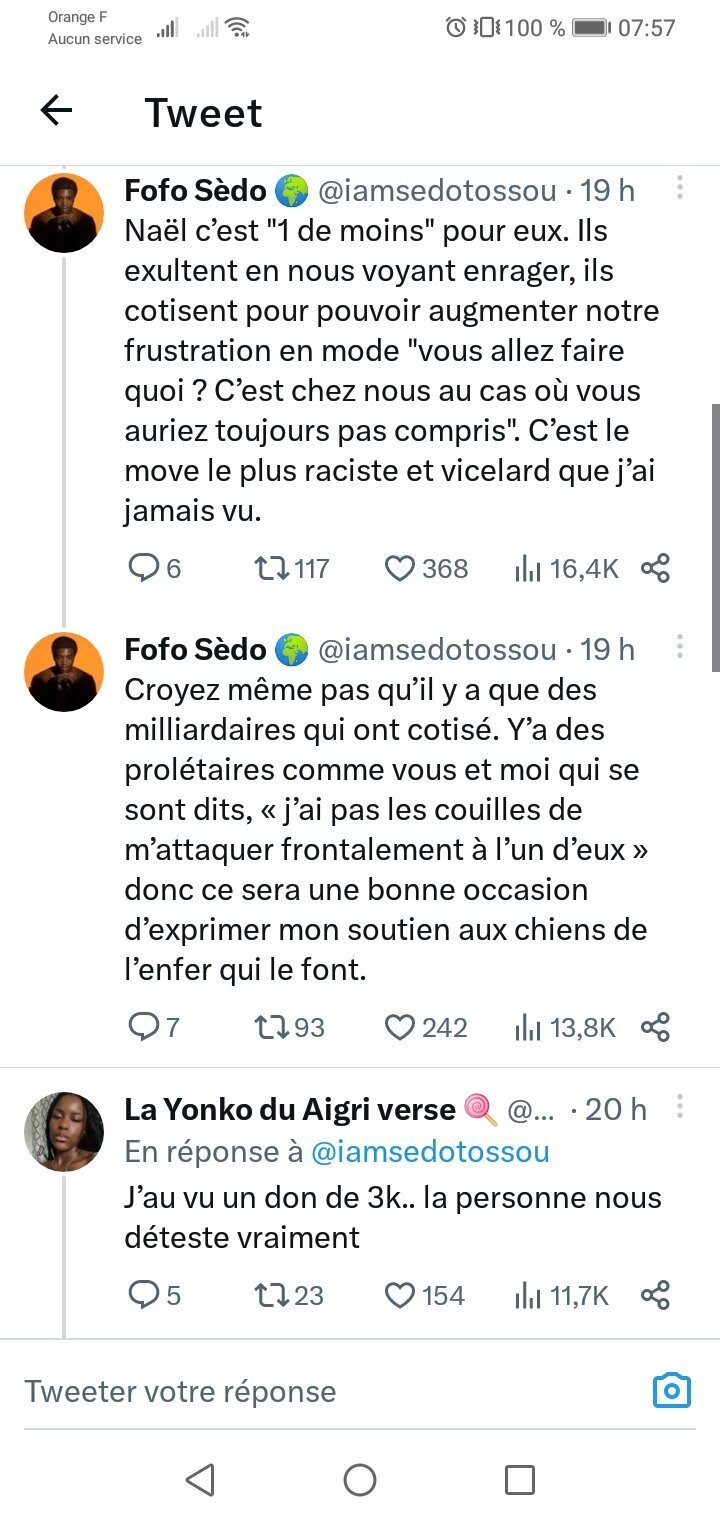Open the @iamsedotossou mention link in reply

[431, 1151]
